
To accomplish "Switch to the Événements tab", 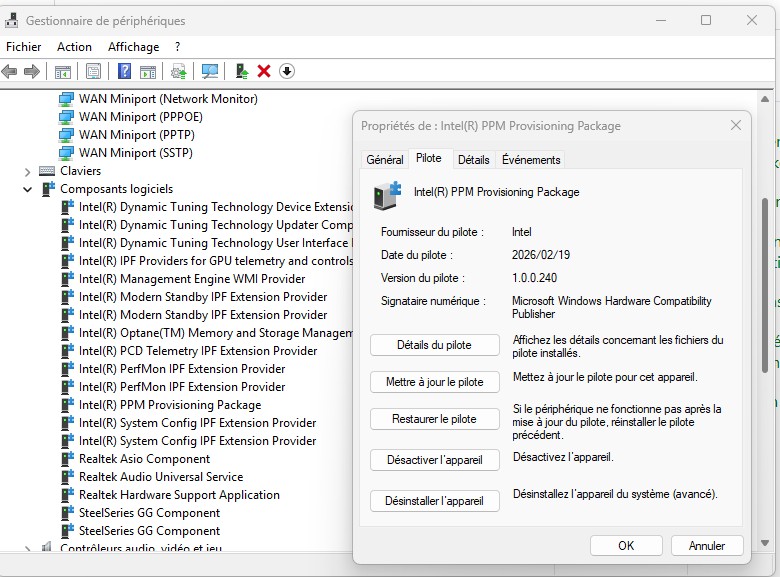I will coord(531,160).
